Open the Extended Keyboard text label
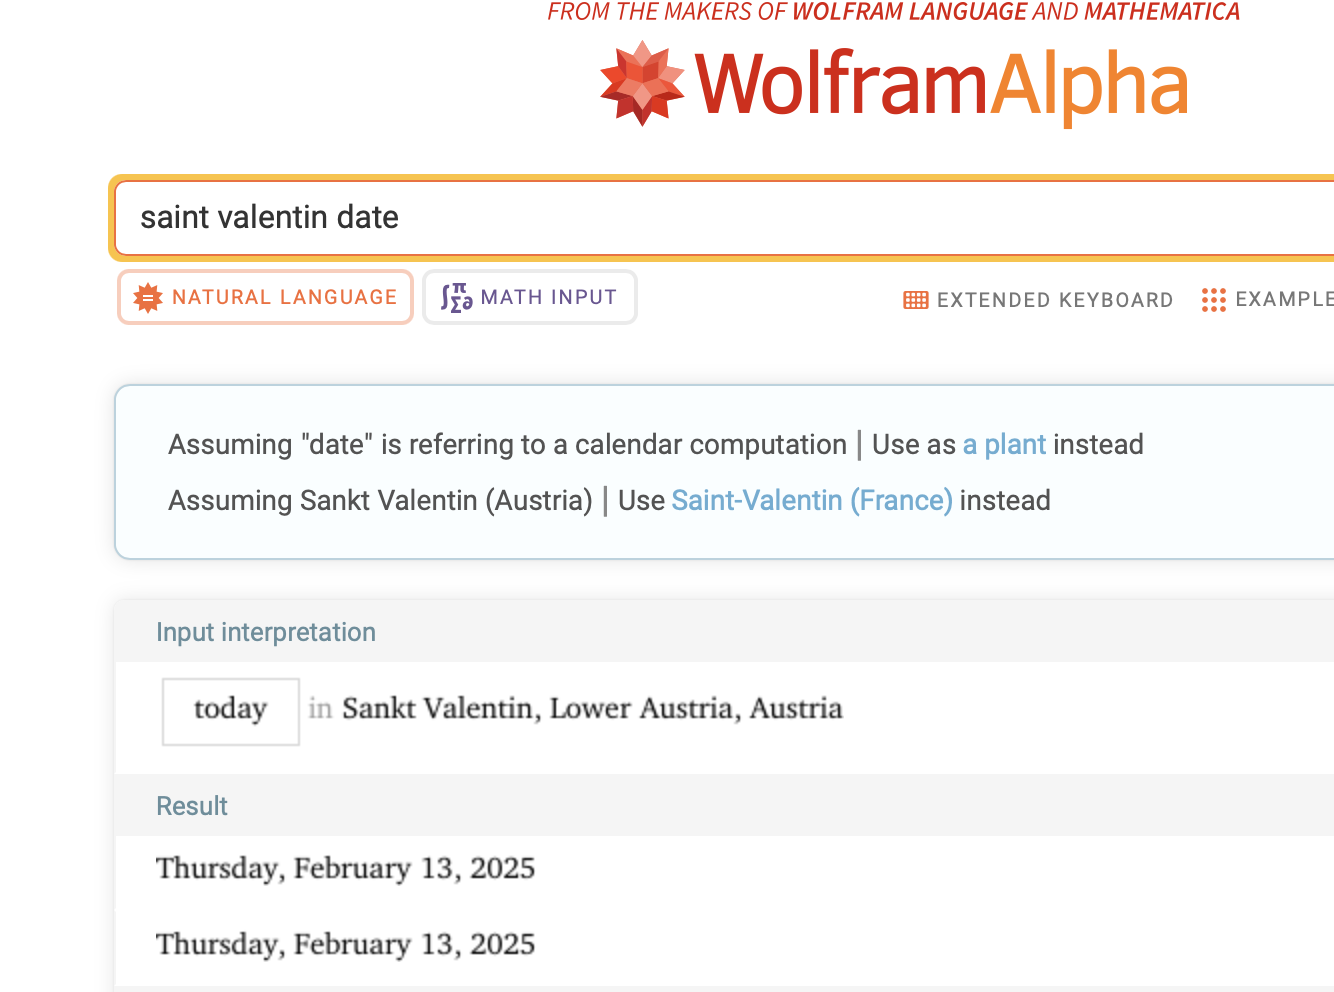The height and width of the screenshot is (992, 1334). point(1054,300)
